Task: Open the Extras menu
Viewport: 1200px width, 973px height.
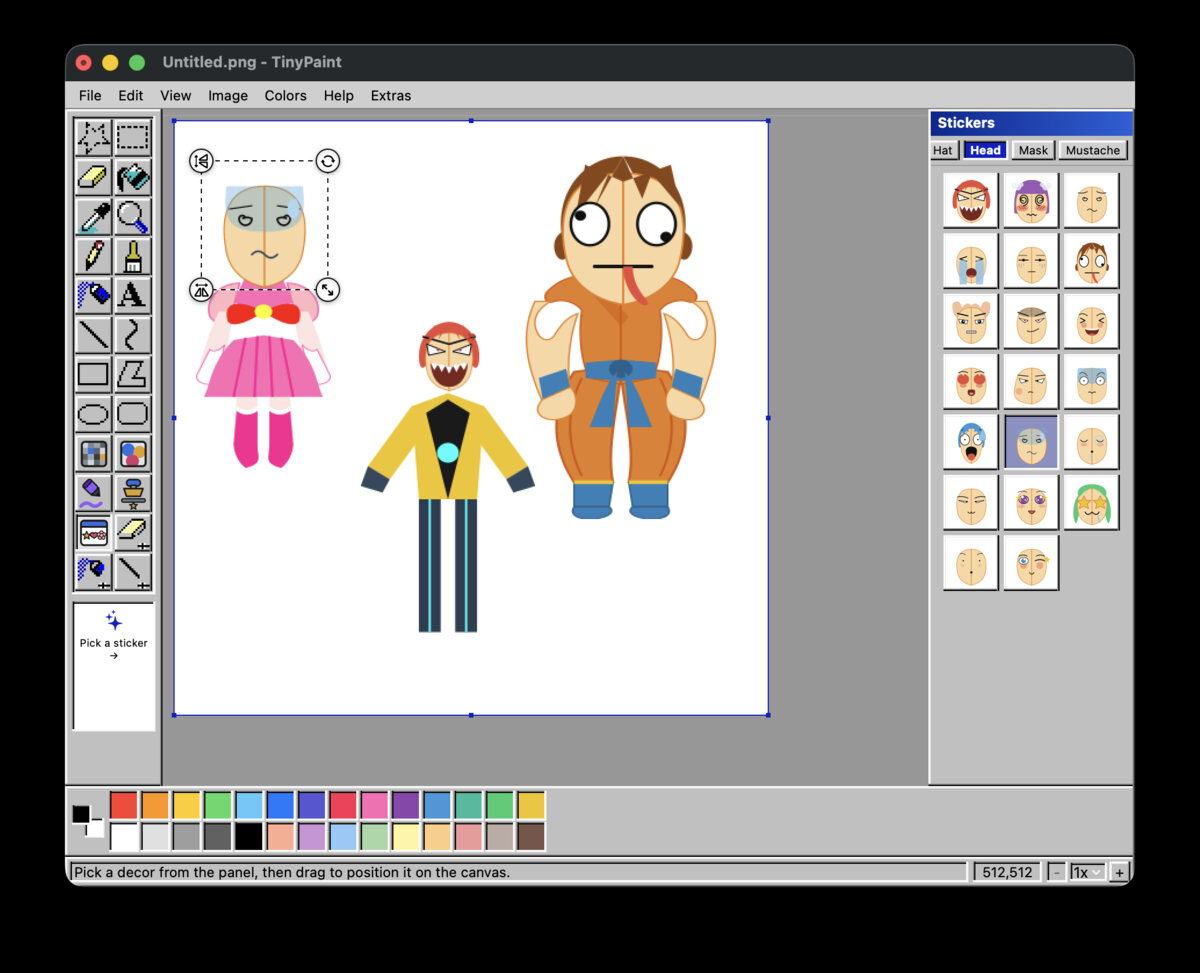Action: (391, 96)
